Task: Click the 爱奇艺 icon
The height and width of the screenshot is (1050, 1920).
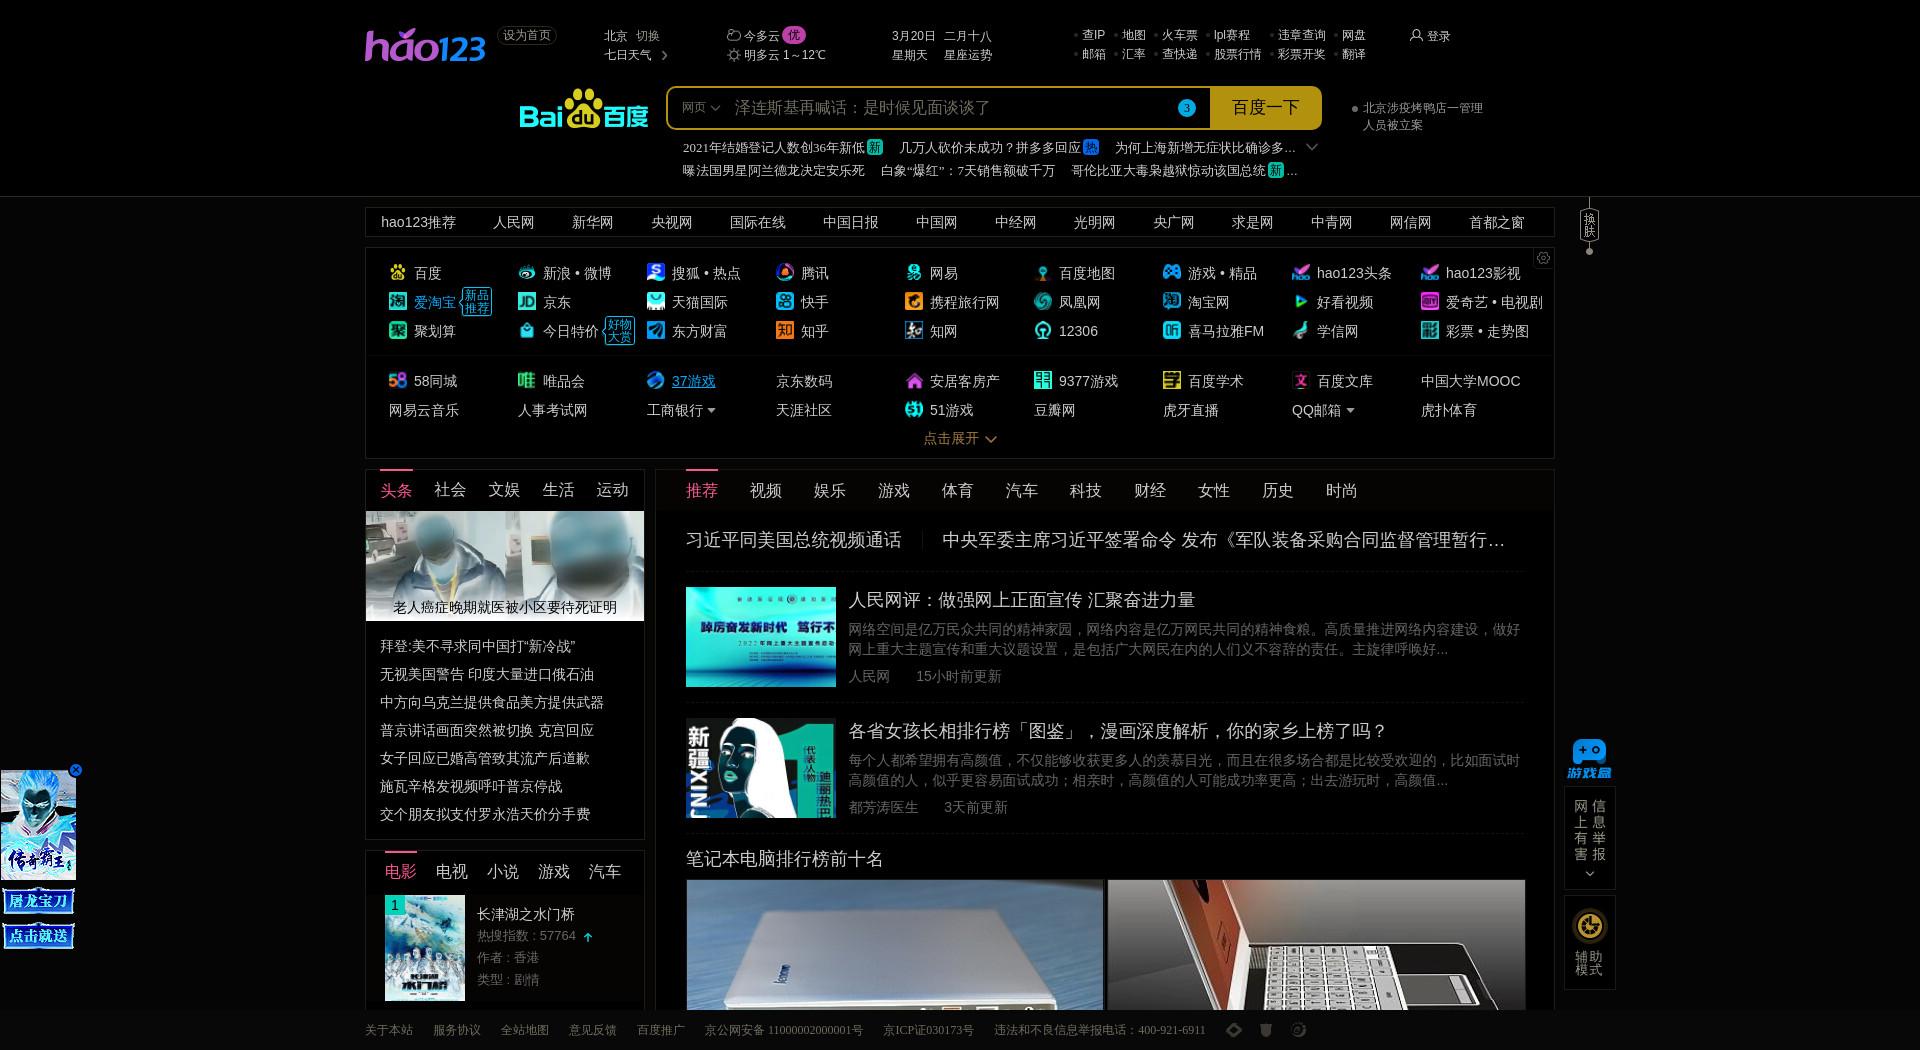Action: (x=1430, y=301)
